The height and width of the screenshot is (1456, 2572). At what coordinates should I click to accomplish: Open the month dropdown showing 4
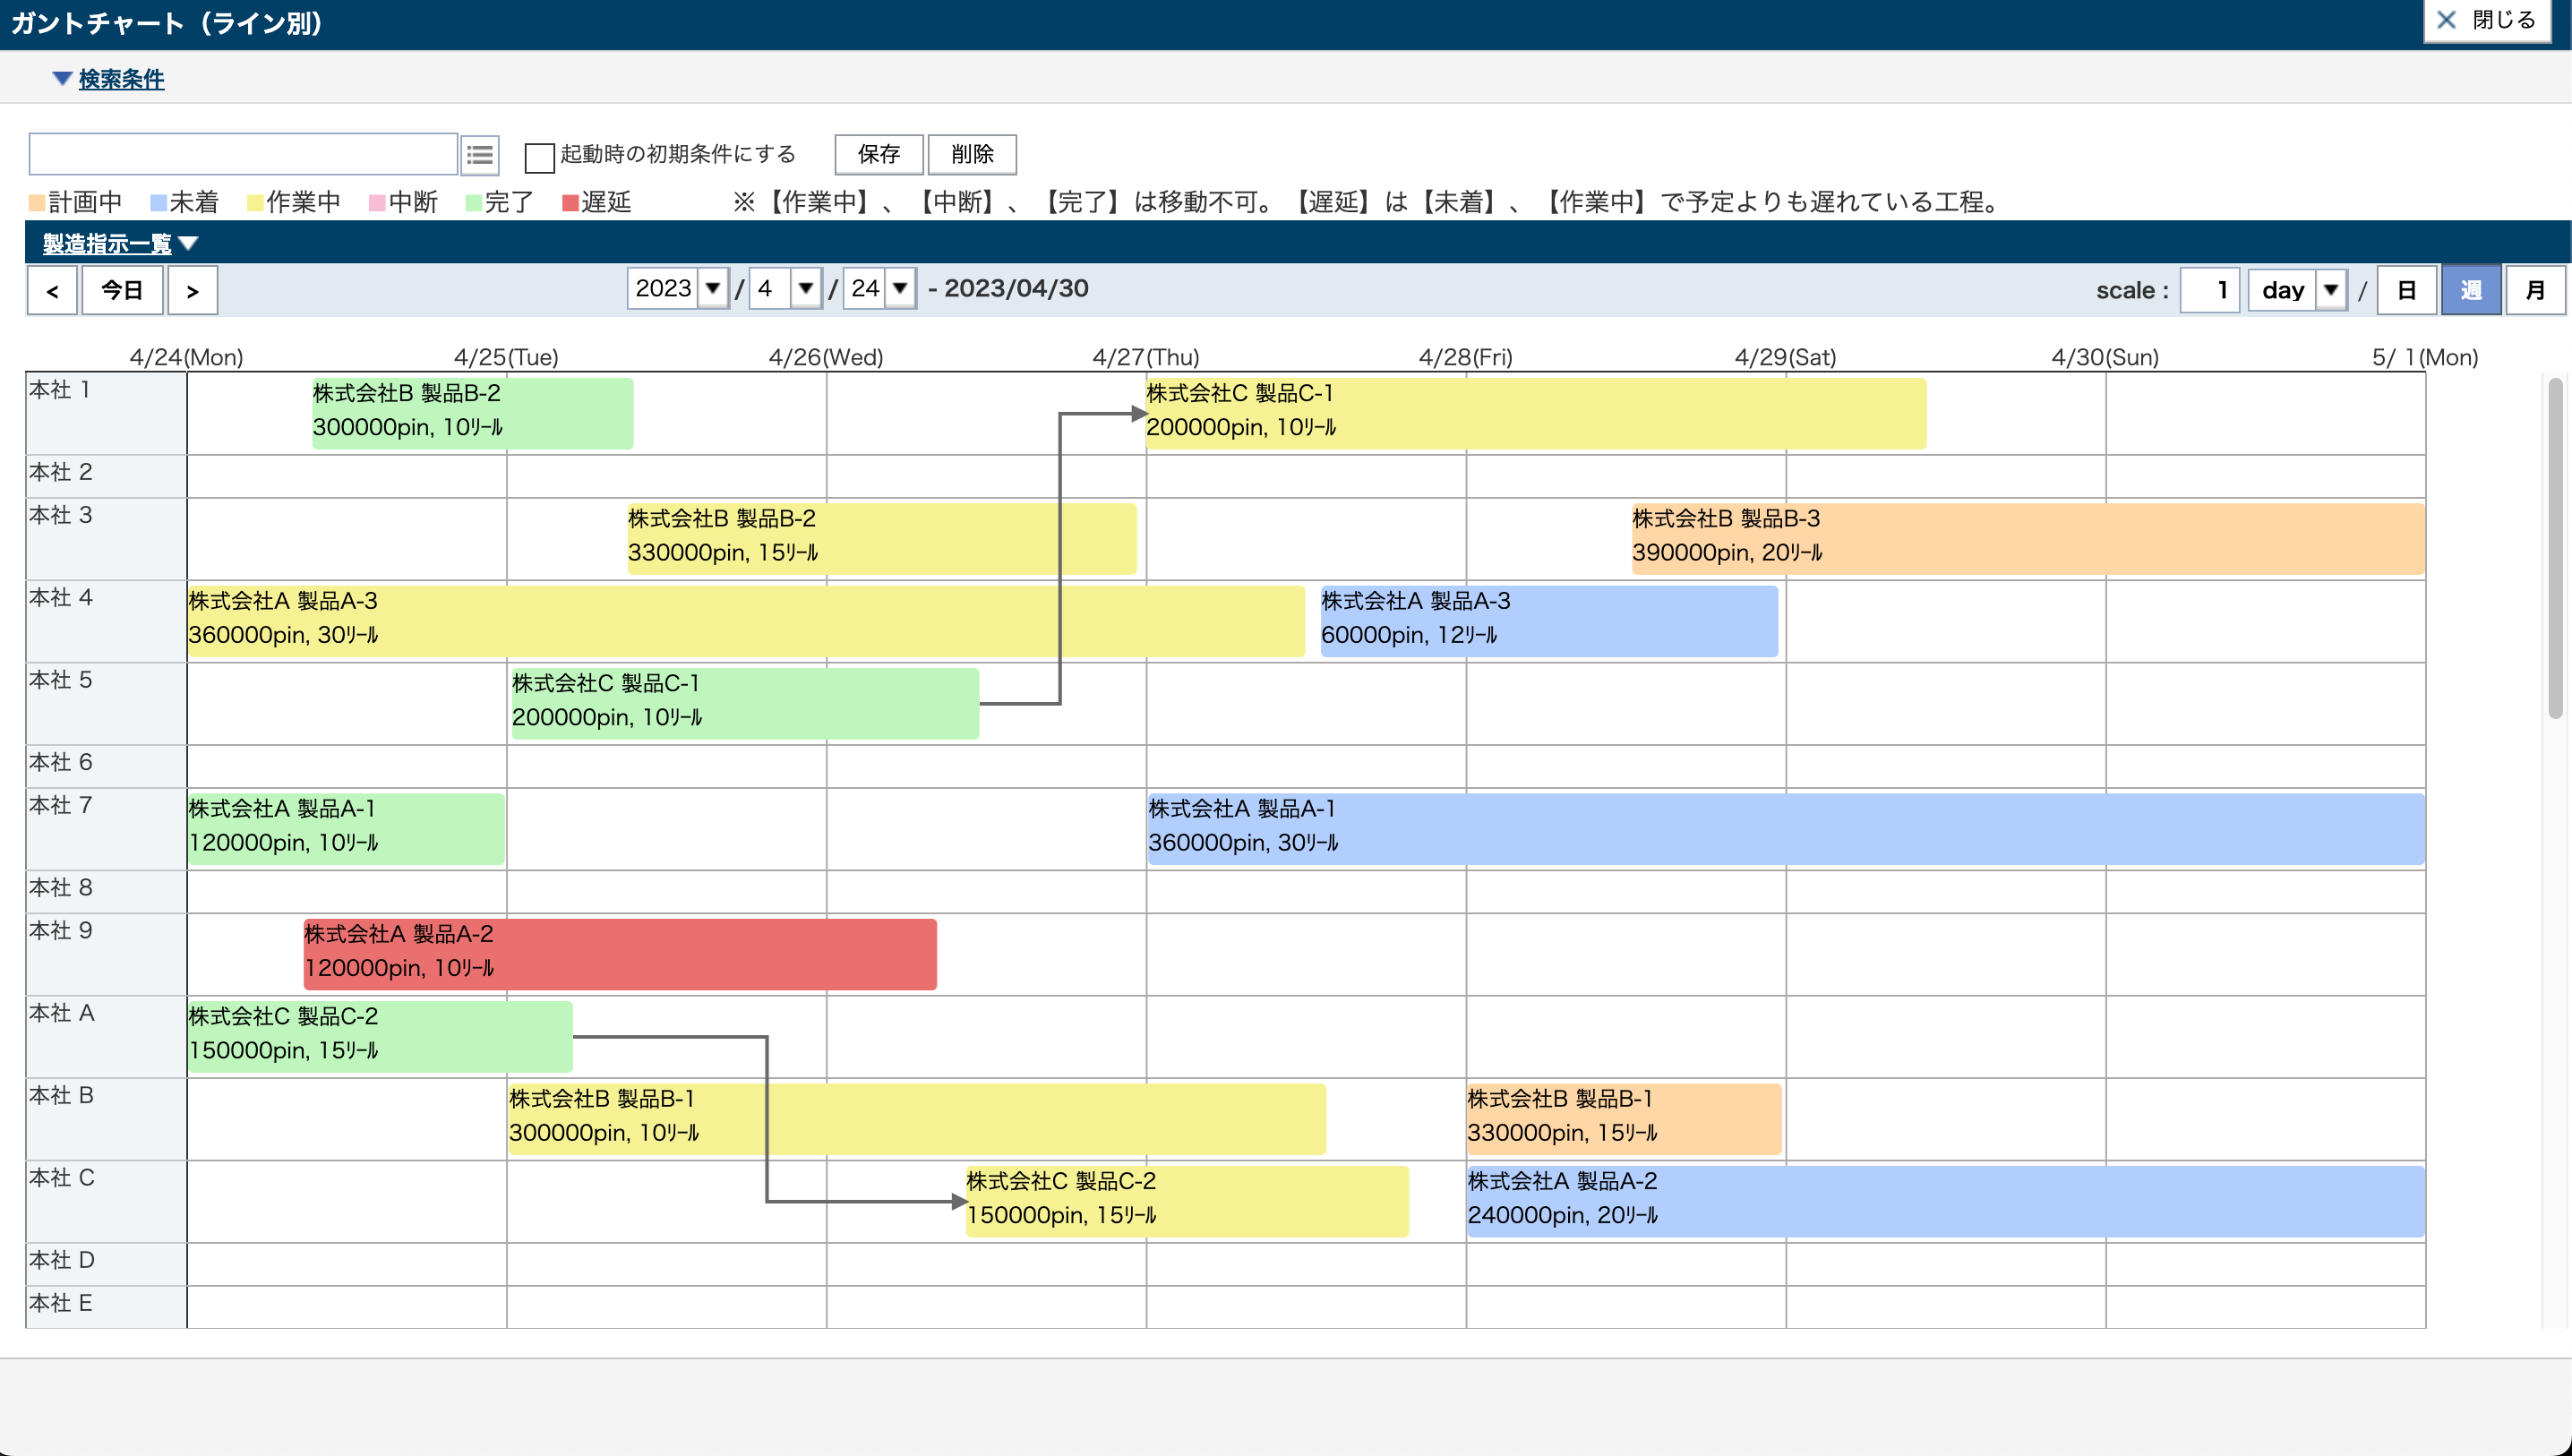(x=805, y=289)
